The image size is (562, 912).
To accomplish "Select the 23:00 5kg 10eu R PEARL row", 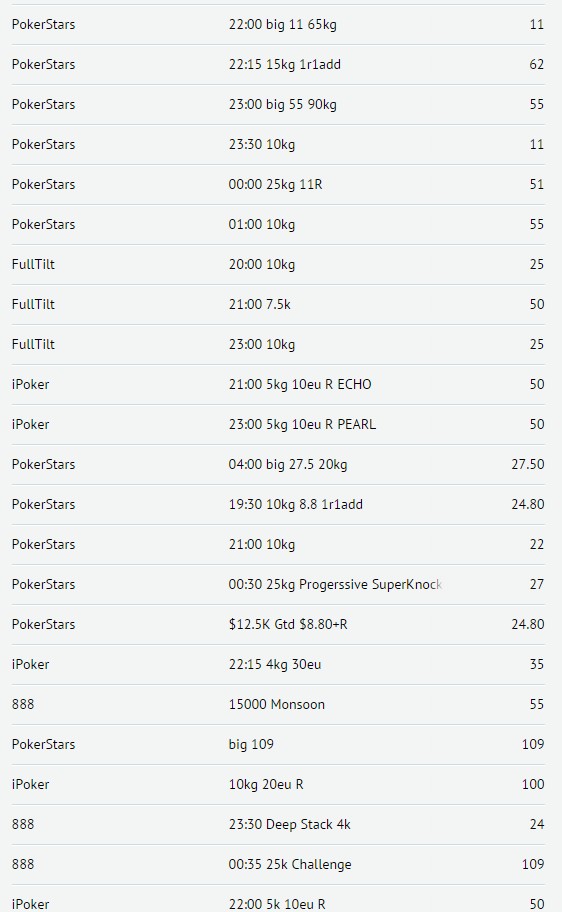I will coord(278,425).
